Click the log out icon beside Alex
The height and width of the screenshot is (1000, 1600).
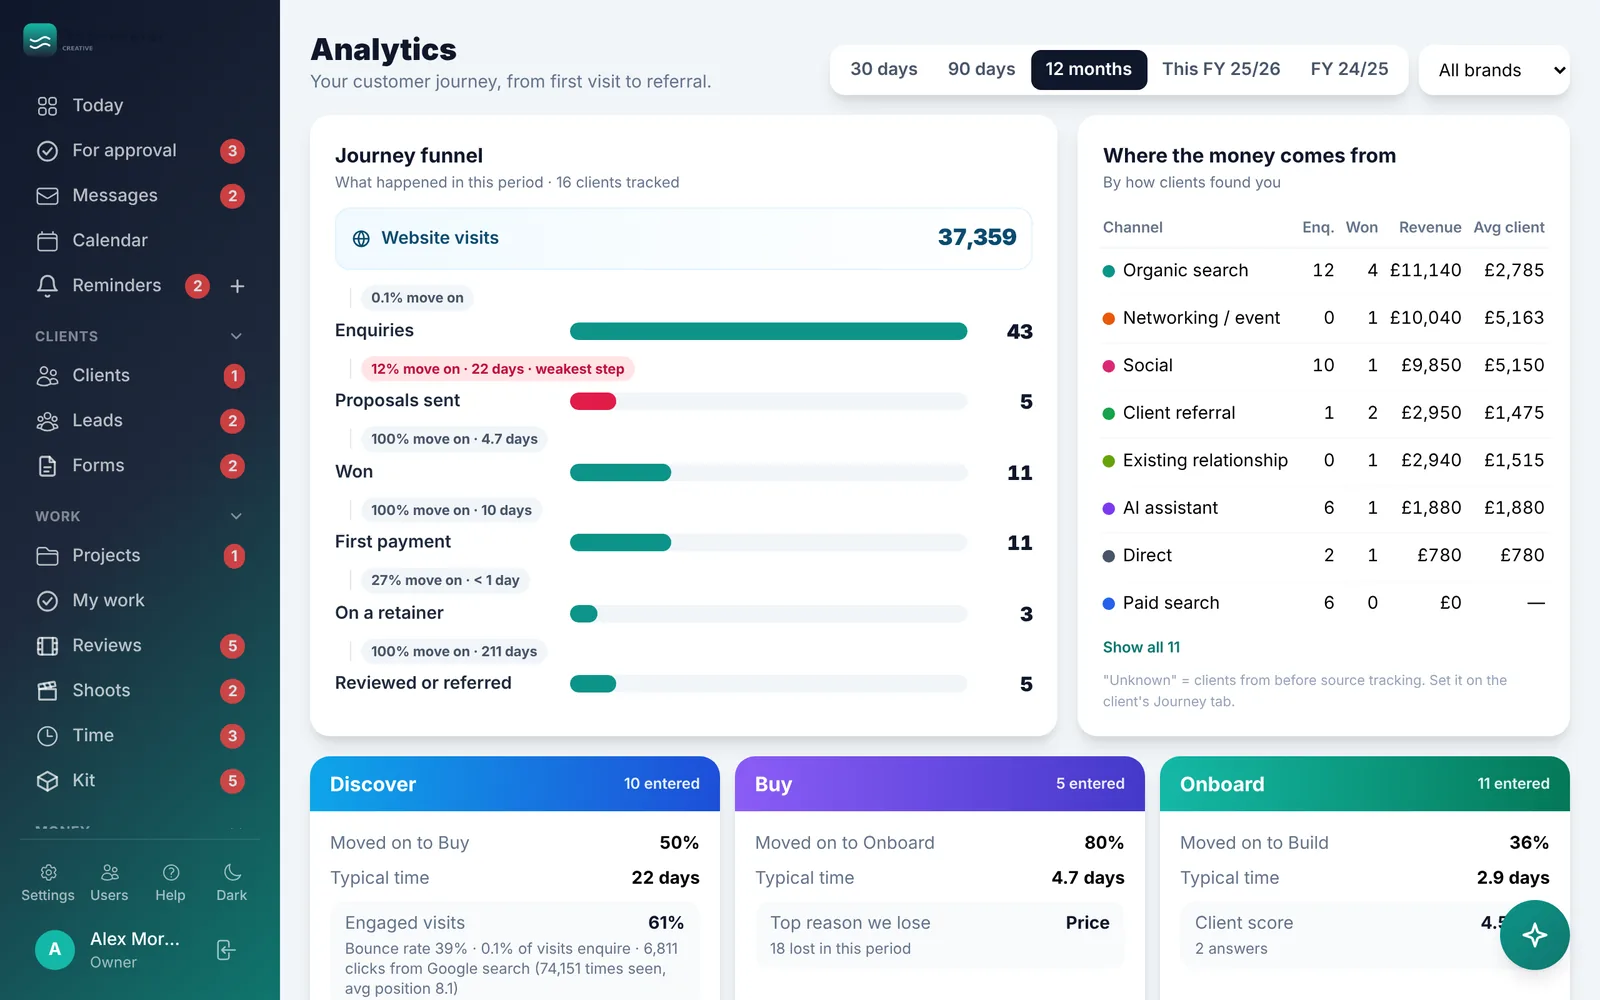click(x=226, y=950)
